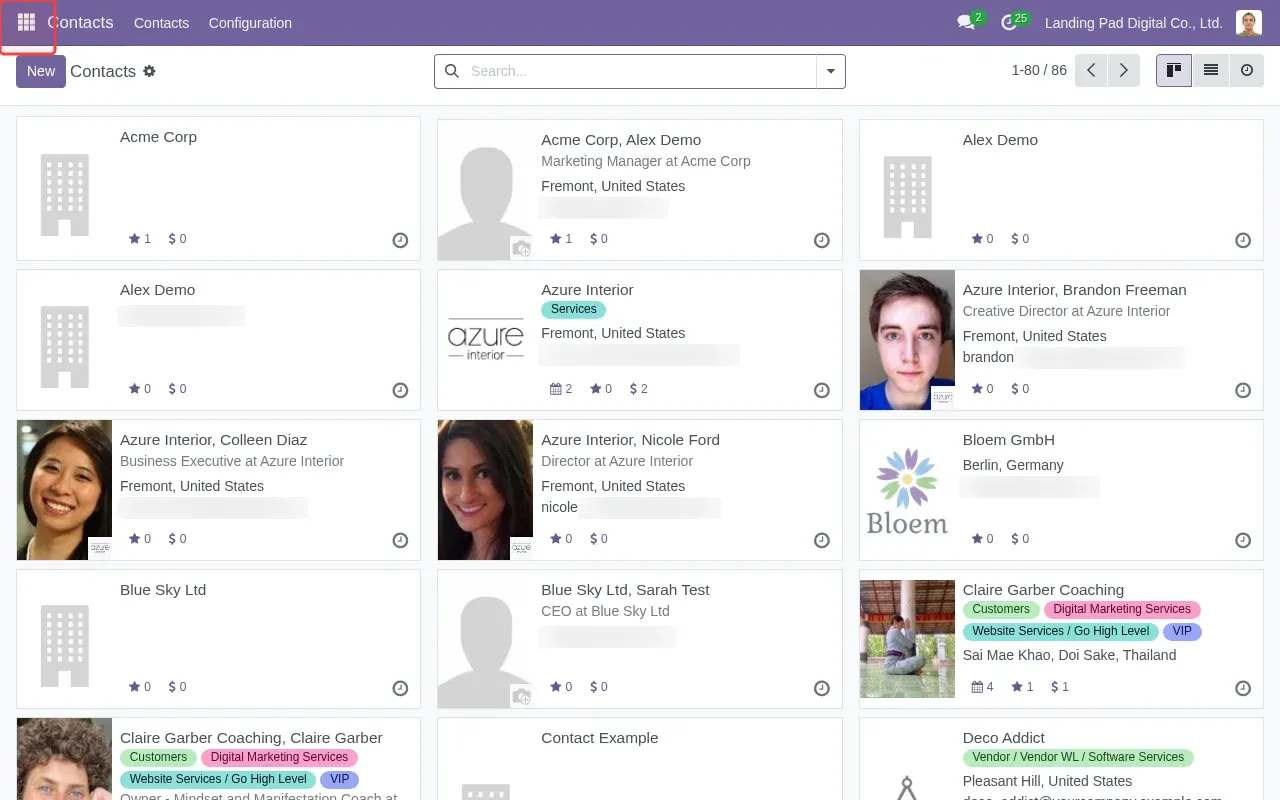Expand the search options dropdown arrow
Image resolution: width=1280 pixels, height=800 pixels.
pyautogui.click(x=830, y=71)
